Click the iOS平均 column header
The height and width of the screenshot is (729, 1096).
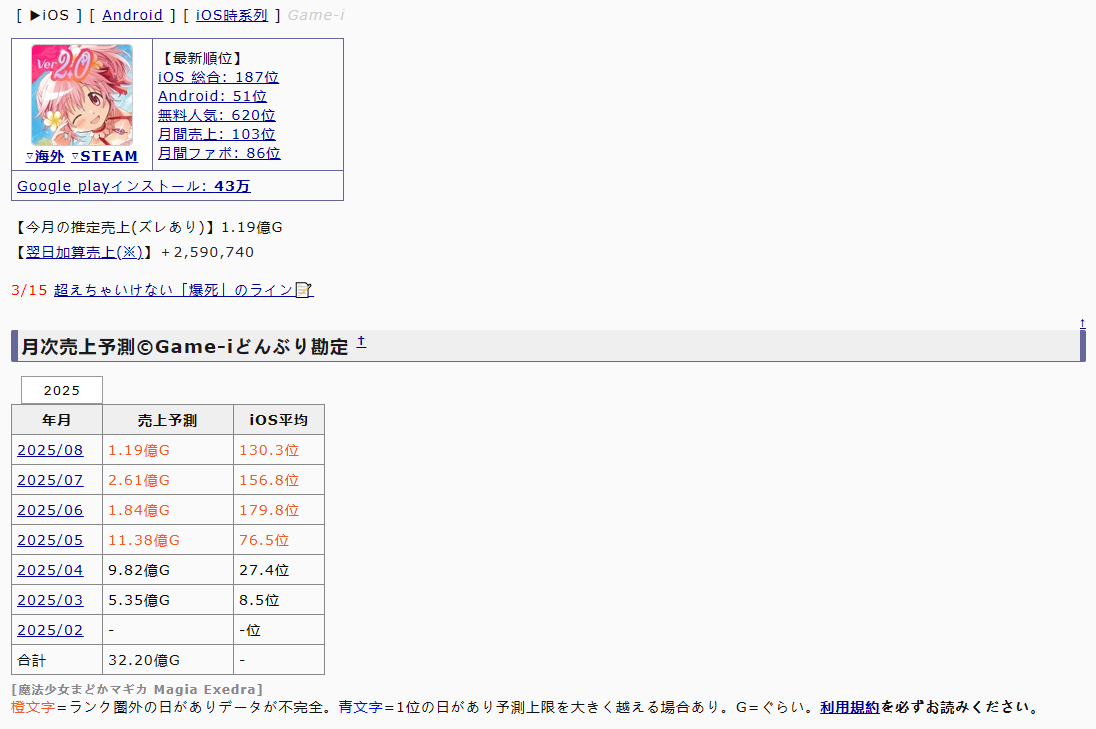point(279,420)
